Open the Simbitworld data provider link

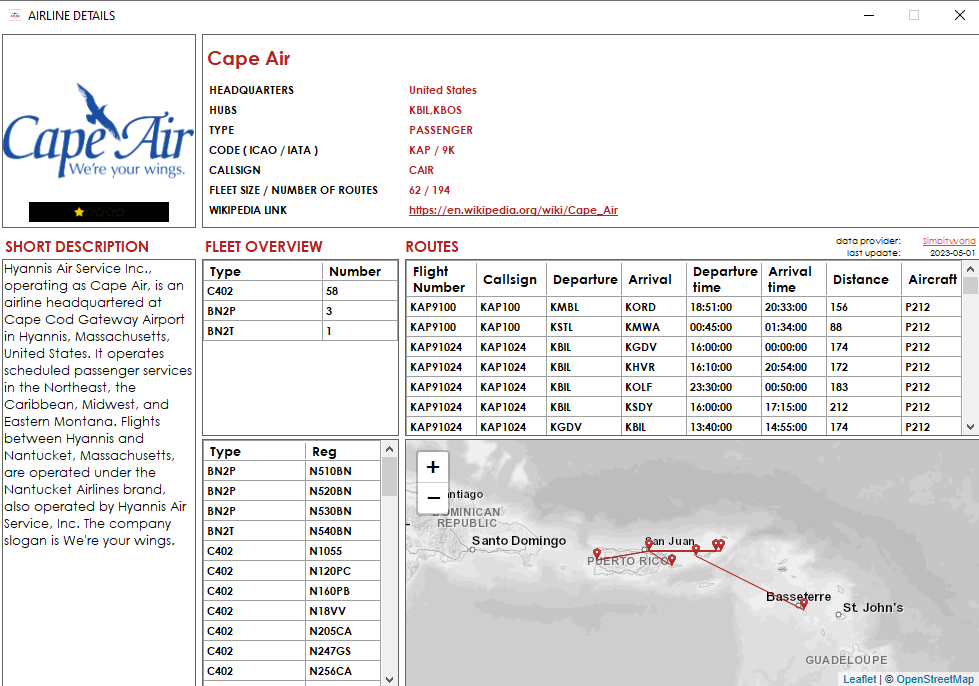[948, 241]
